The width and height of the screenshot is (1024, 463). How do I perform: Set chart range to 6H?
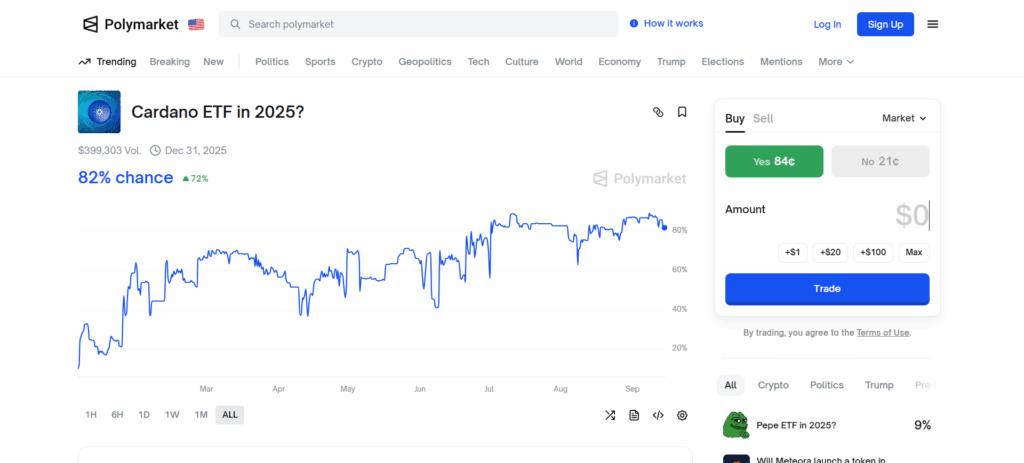[x=117, y=415]
